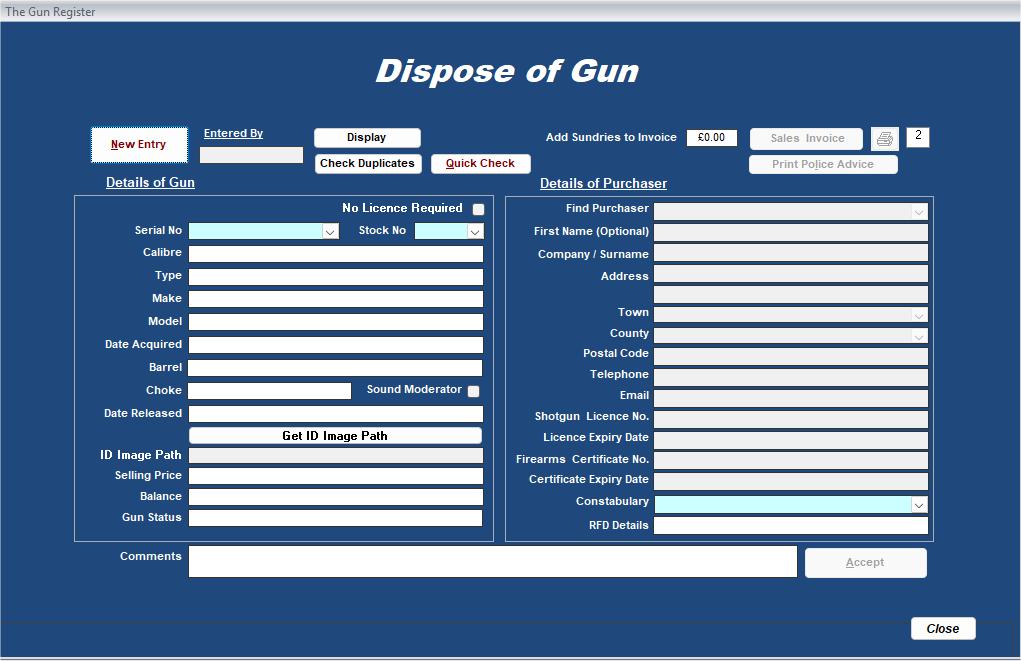Click the Details of Gun heading
The image size is (1021, 661).
tap(149, 183)
